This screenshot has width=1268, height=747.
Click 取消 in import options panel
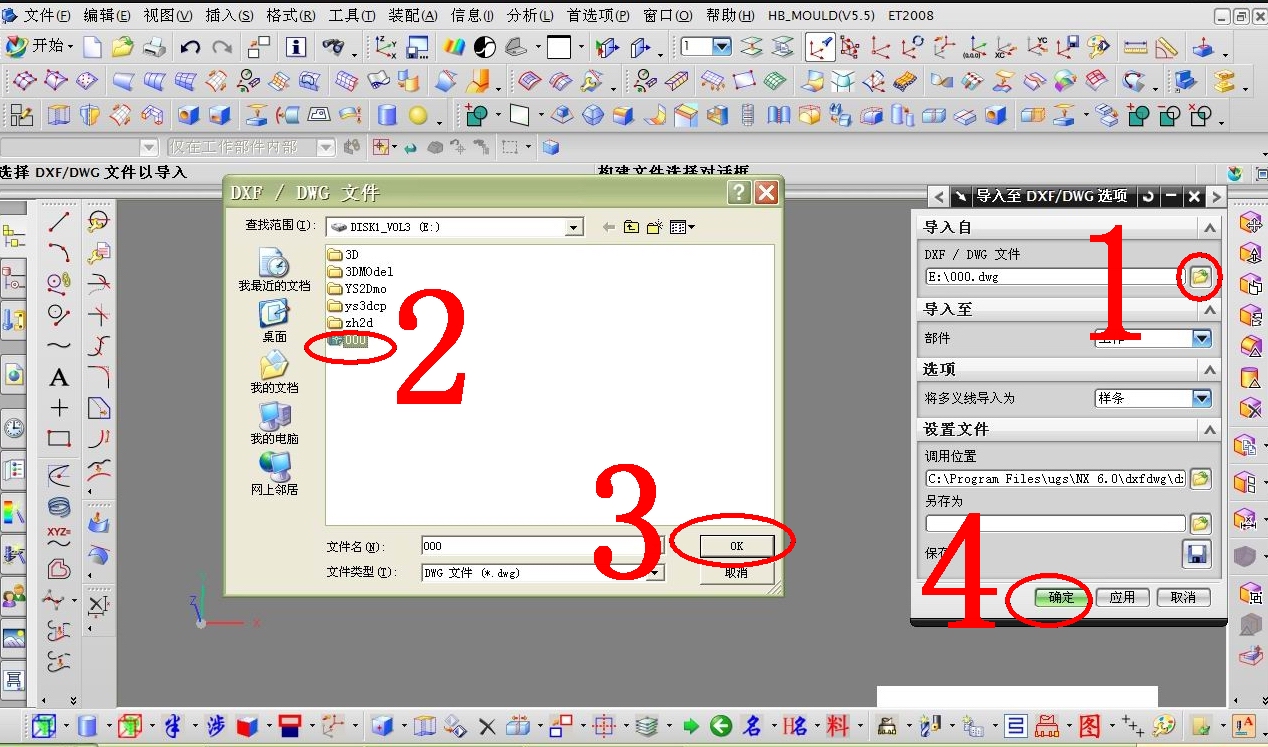1183,597
